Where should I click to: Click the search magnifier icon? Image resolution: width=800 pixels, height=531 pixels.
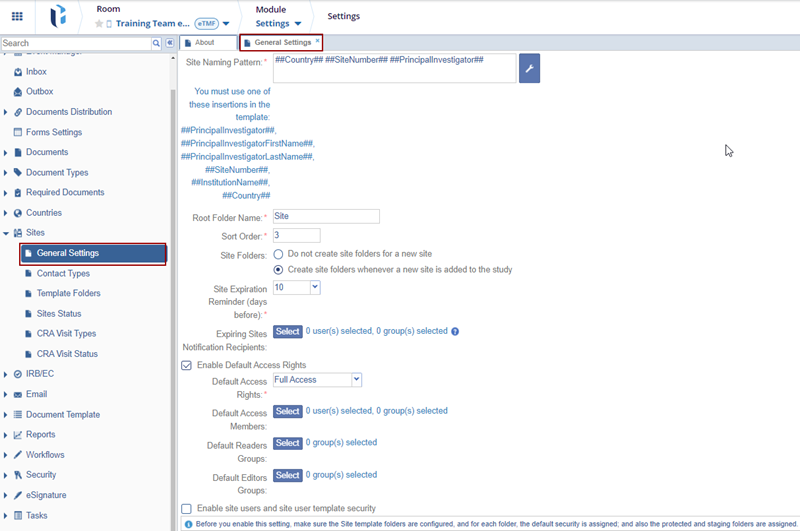[x=156, y=43]
